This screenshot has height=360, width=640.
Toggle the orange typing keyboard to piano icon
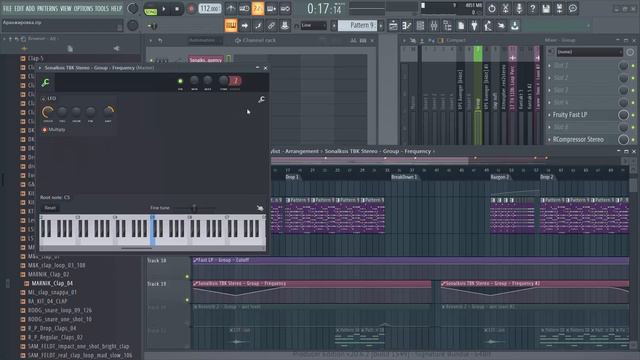(231, 25)
